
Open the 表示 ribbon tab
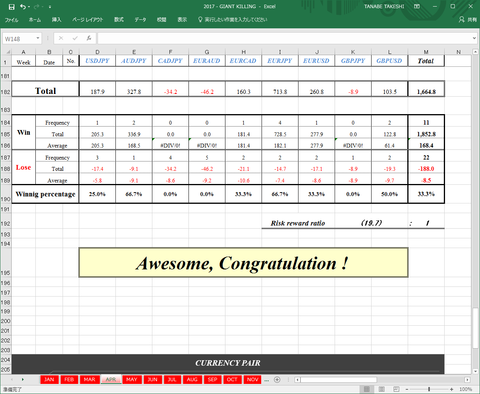point(182,20)
